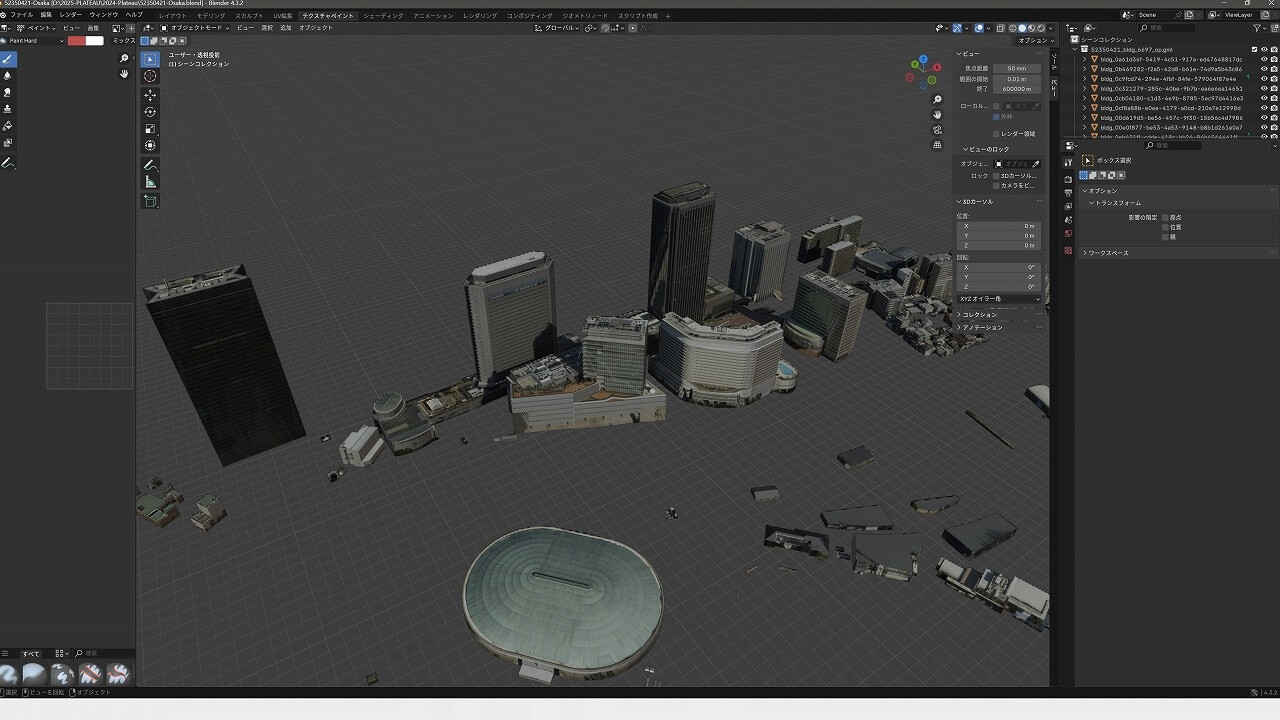The image size is (1280, 720).
Task: Switch to the シェーディング workspace tab
Action: (383, 16)
